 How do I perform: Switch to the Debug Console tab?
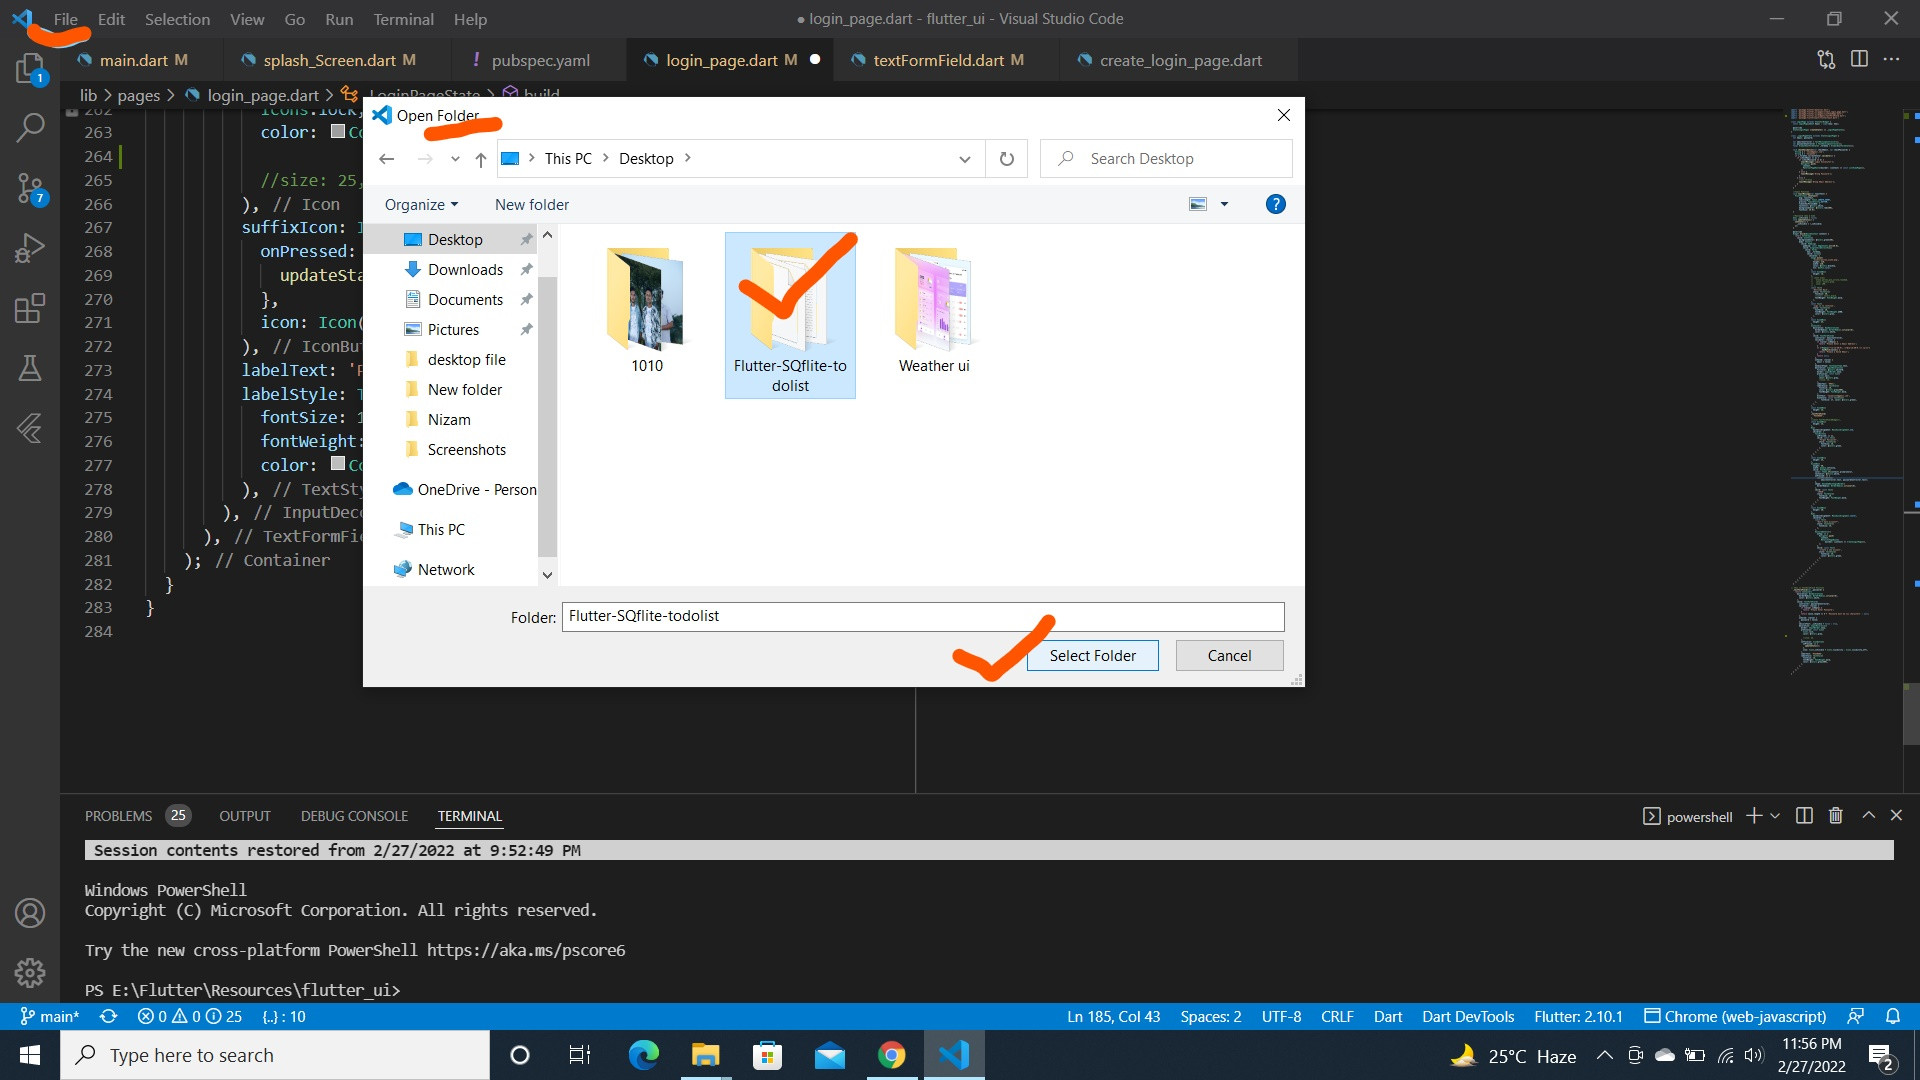click(x=353, y=815)
